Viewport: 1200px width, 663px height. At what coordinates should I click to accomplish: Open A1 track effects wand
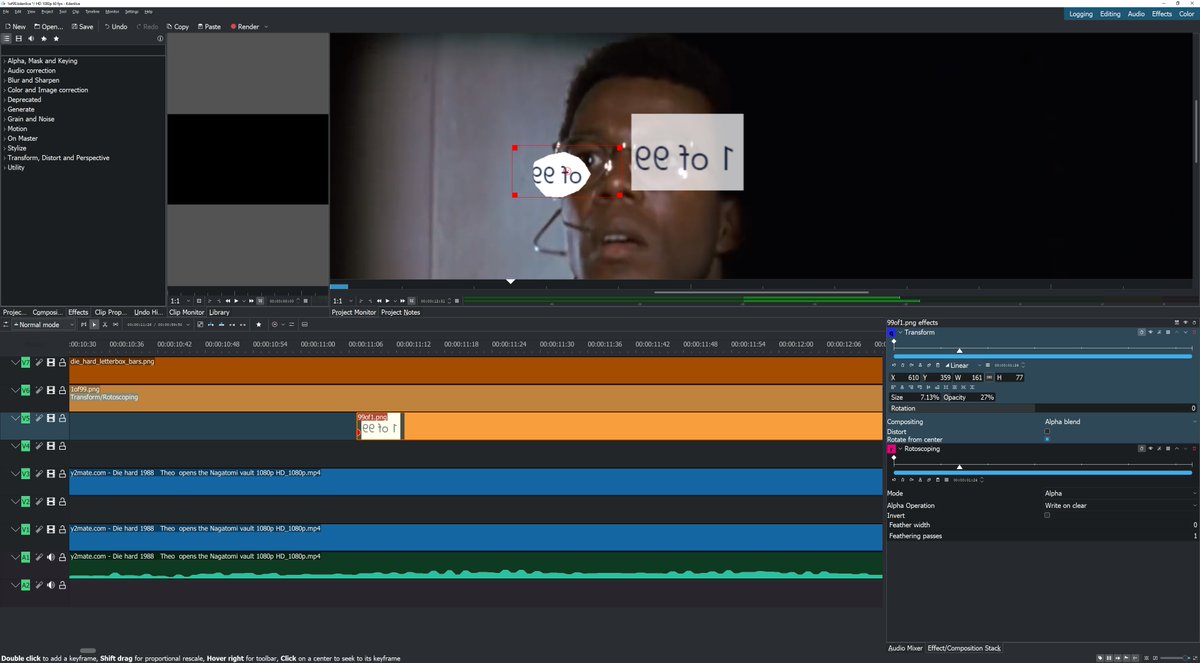click(39, 557)
